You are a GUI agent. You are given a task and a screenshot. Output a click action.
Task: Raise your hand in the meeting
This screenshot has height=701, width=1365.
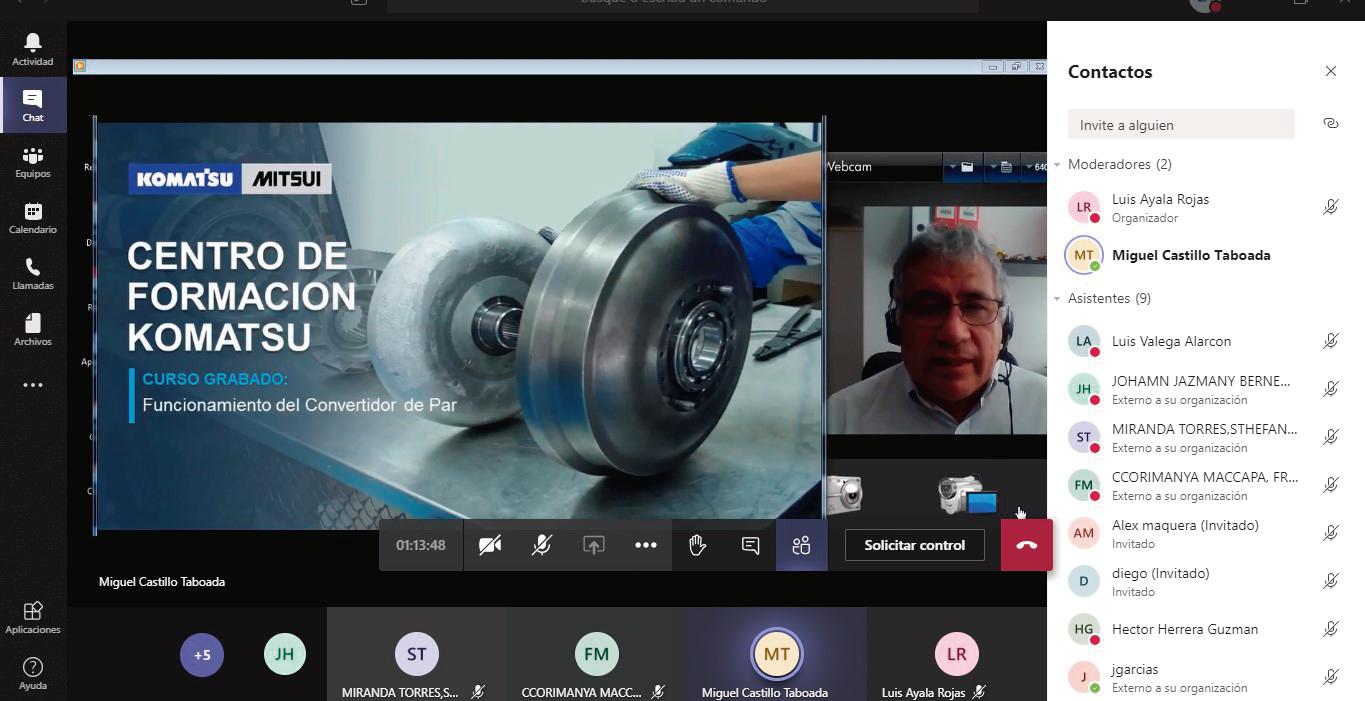point(698,545)
